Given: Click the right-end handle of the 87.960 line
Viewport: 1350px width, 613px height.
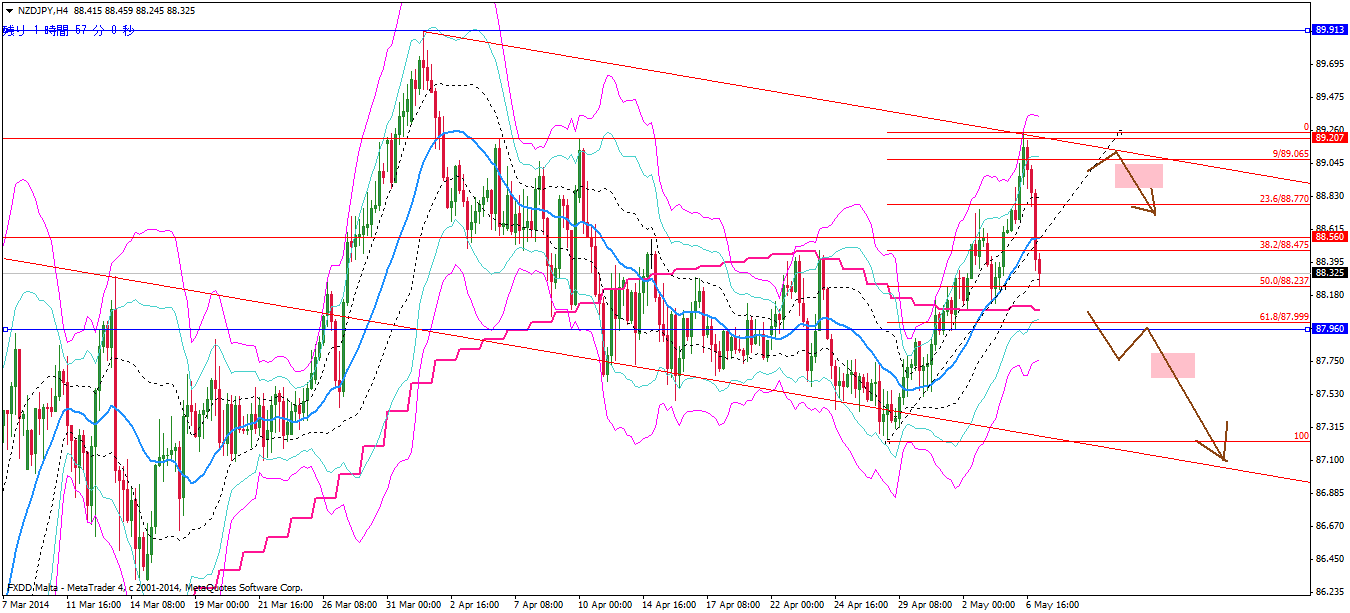Looking at the screenshot, I should [1309, 329].
